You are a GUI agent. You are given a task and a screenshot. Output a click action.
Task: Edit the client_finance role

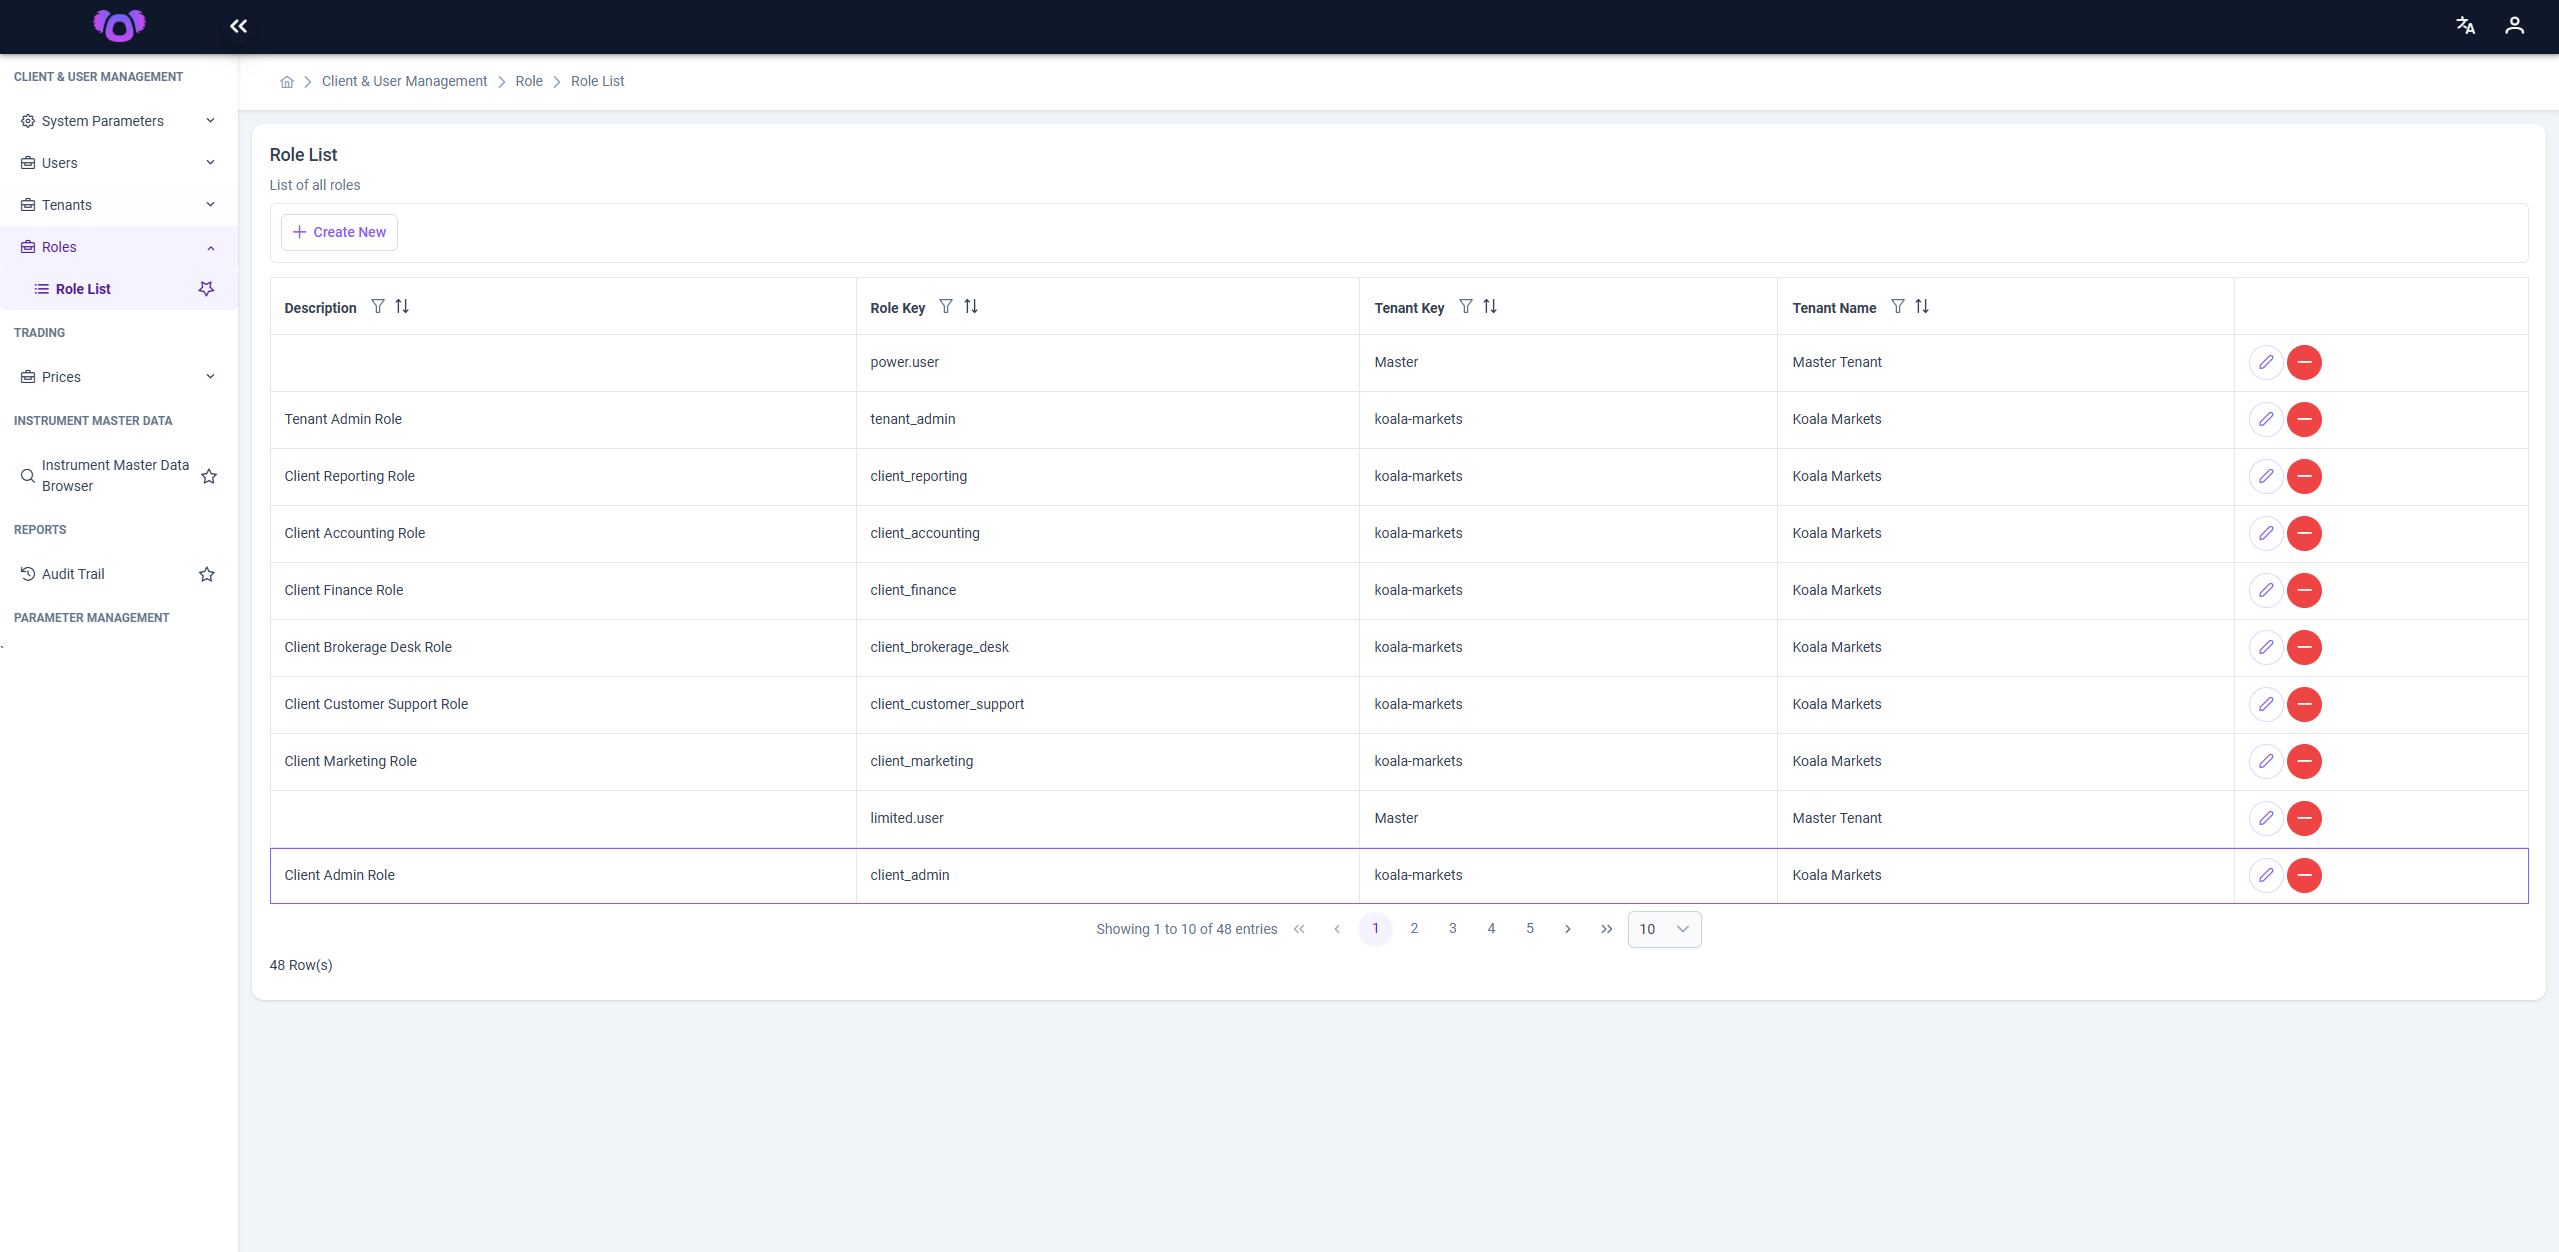(x=2266, y=590)
